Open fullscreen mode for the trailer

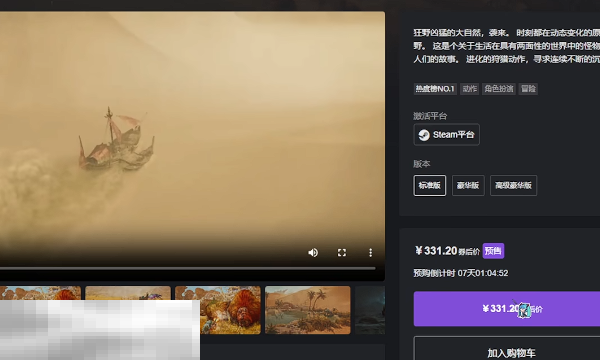coord(342,252)
